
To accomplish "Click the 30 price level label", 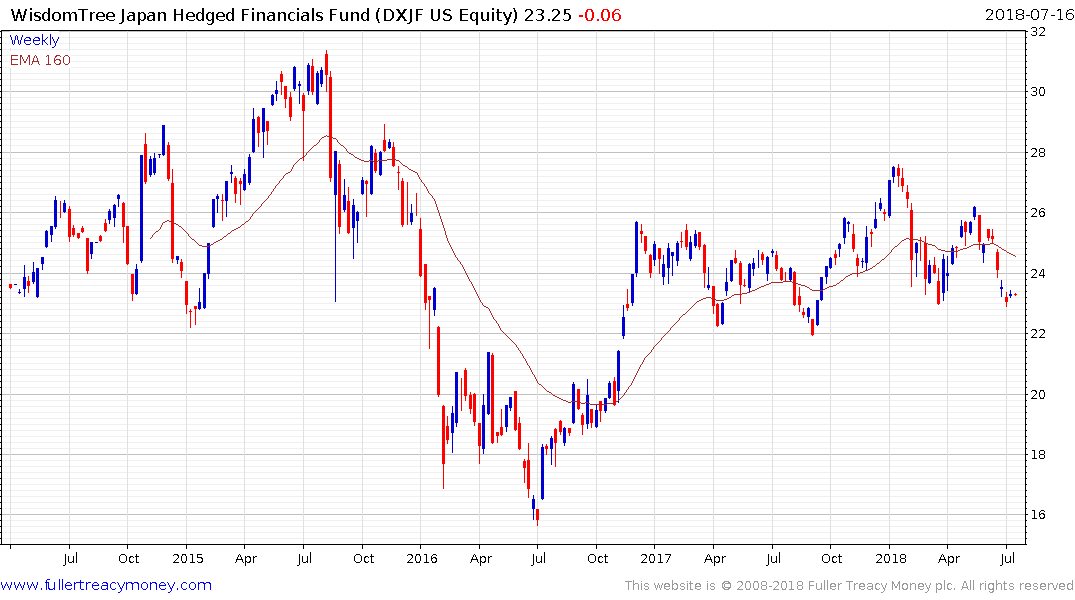I will click(1038, 92).
